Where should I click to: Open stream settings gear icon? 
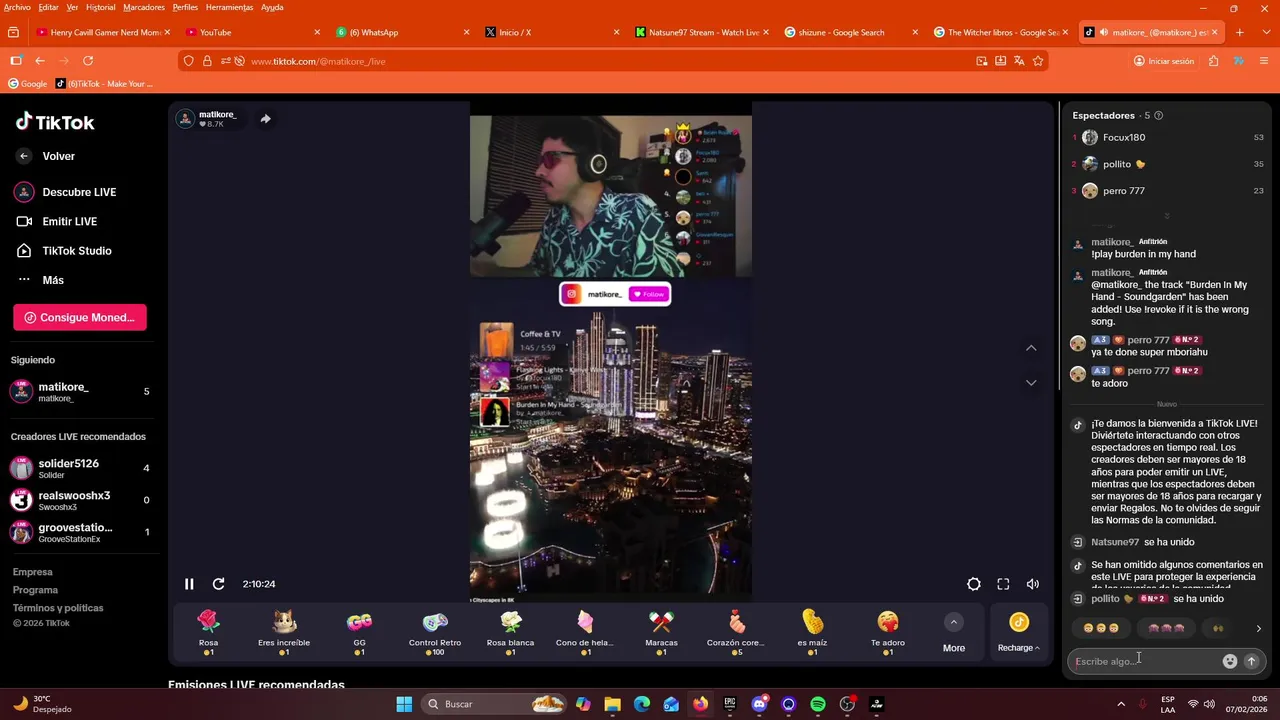click(974, 584)
